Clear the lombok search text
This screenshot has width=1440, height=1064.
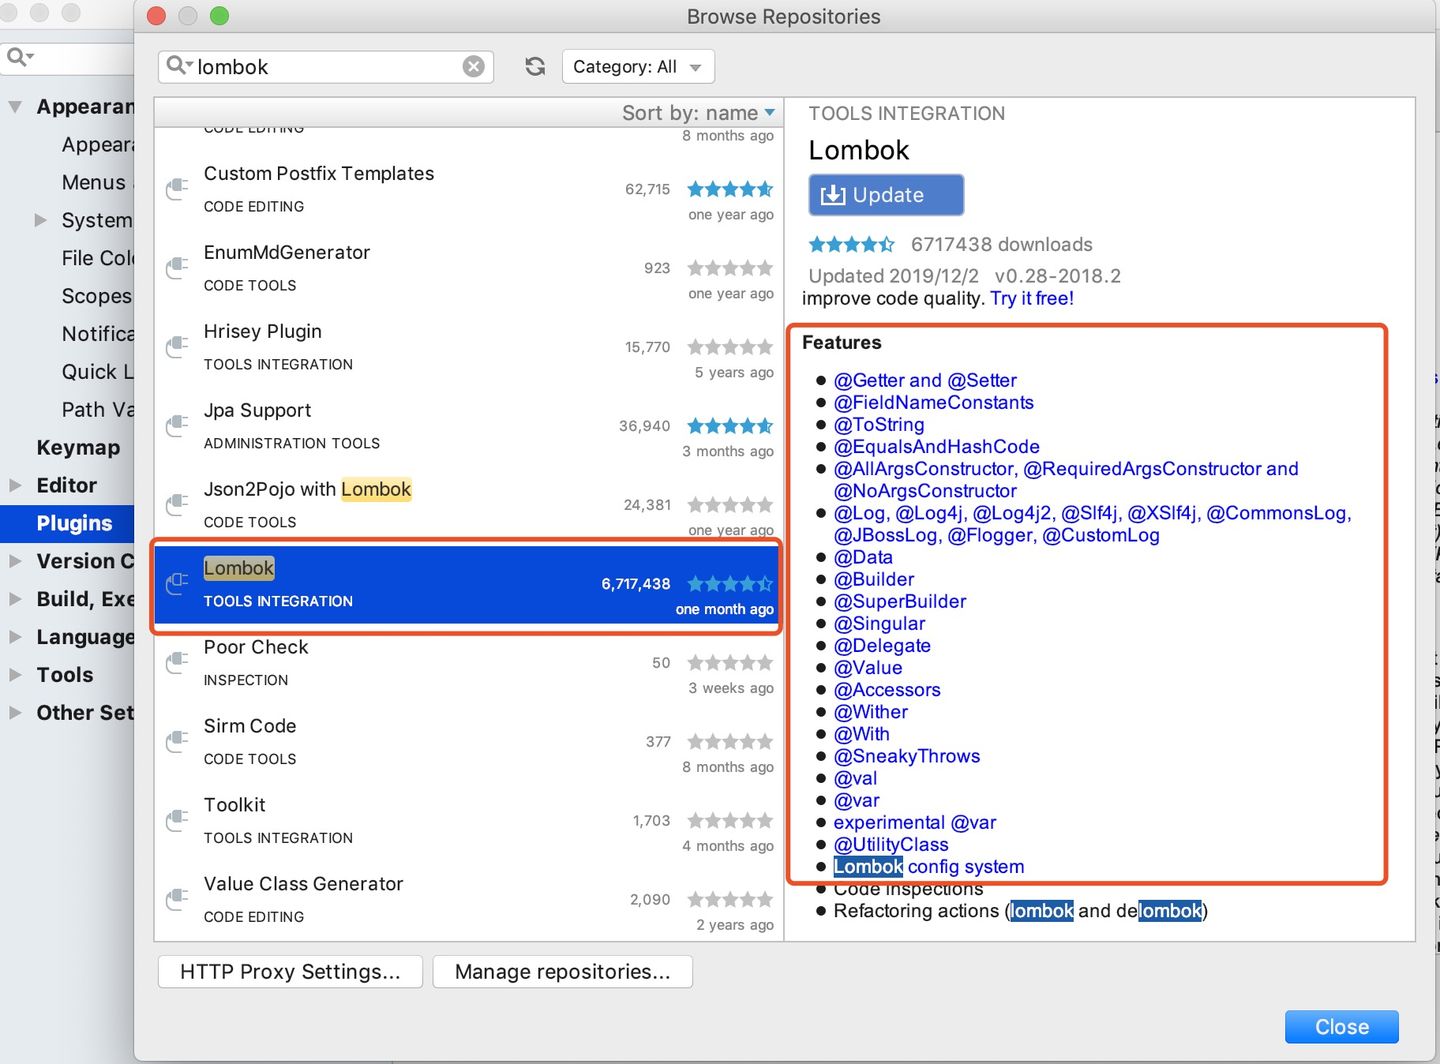click(474, 66)
